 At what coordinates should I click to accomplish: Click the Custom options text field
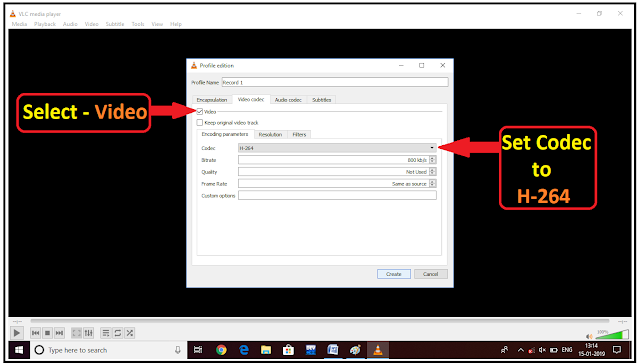click(337, 195)
